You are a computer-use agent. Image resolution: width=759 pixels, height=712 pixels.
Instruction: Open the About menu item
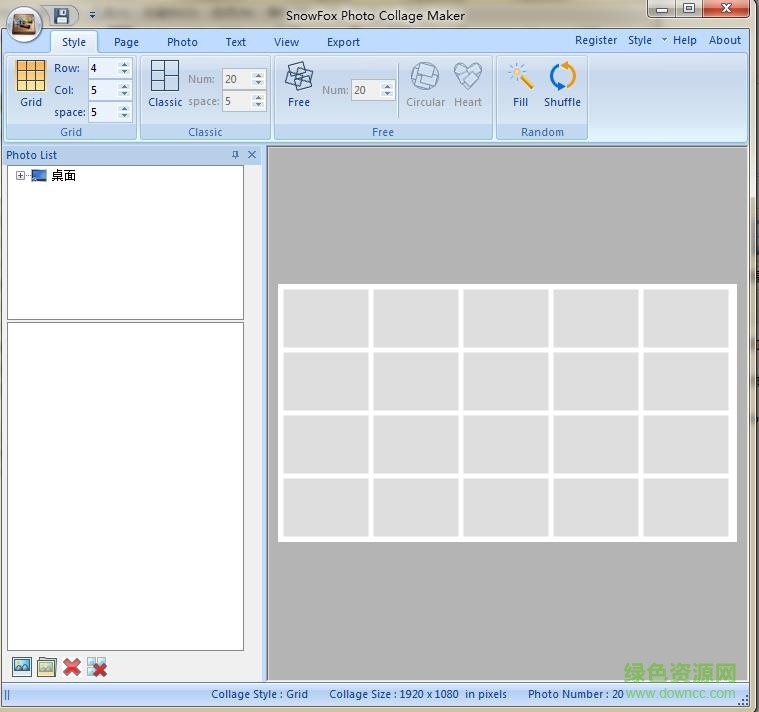click(x=725, y=41)
